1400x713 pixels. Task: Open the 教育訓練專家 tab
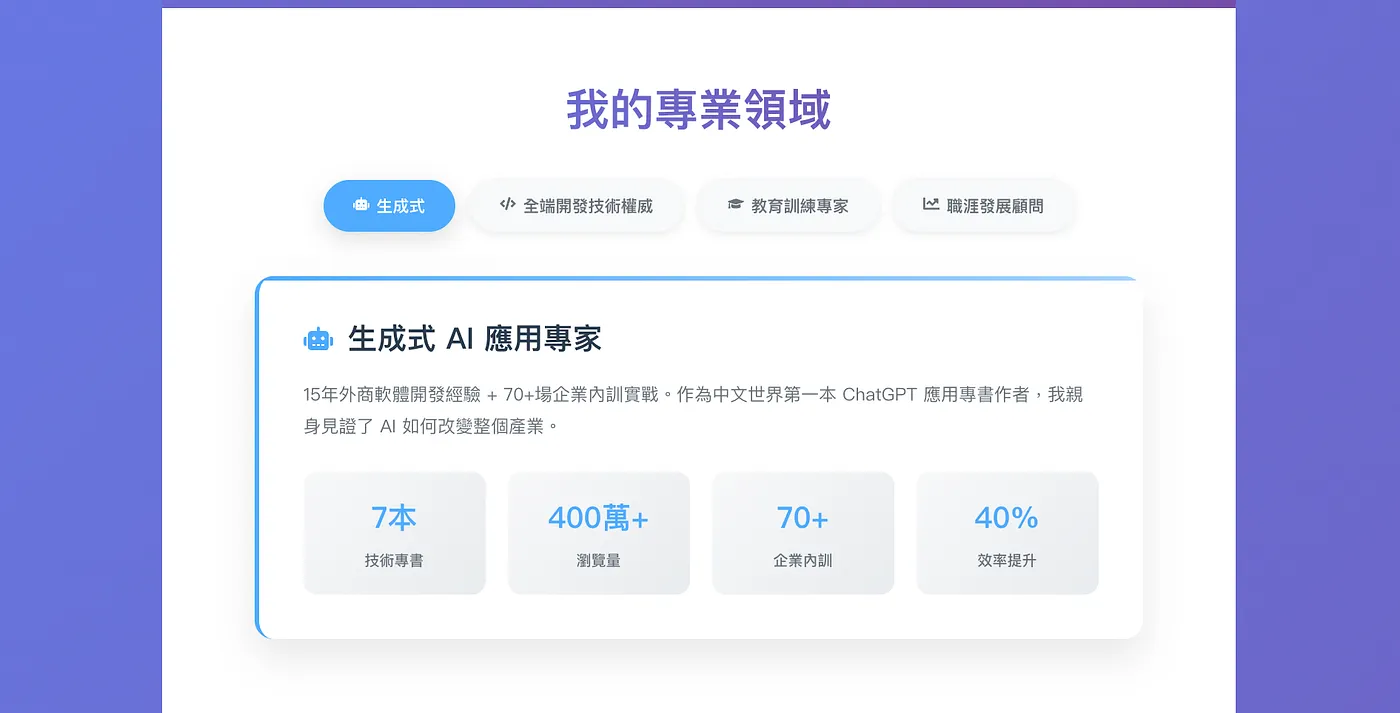click(788, 206)
